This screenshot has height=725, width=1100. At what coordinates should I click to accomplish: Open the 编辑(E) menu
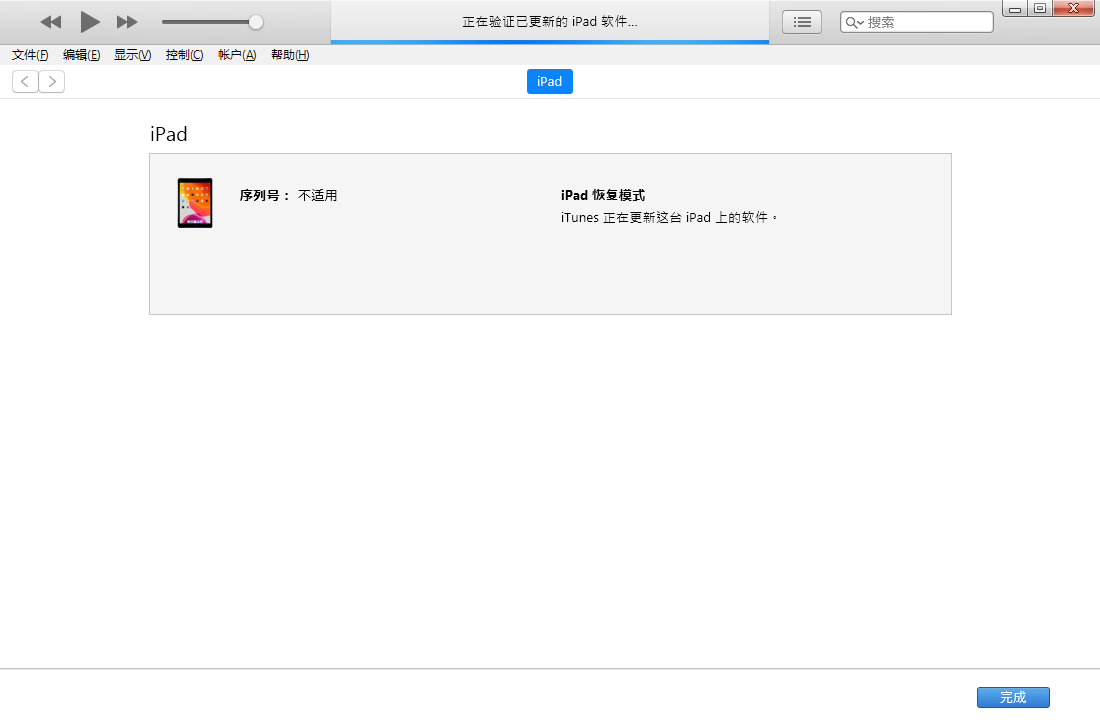coord(81,55)
